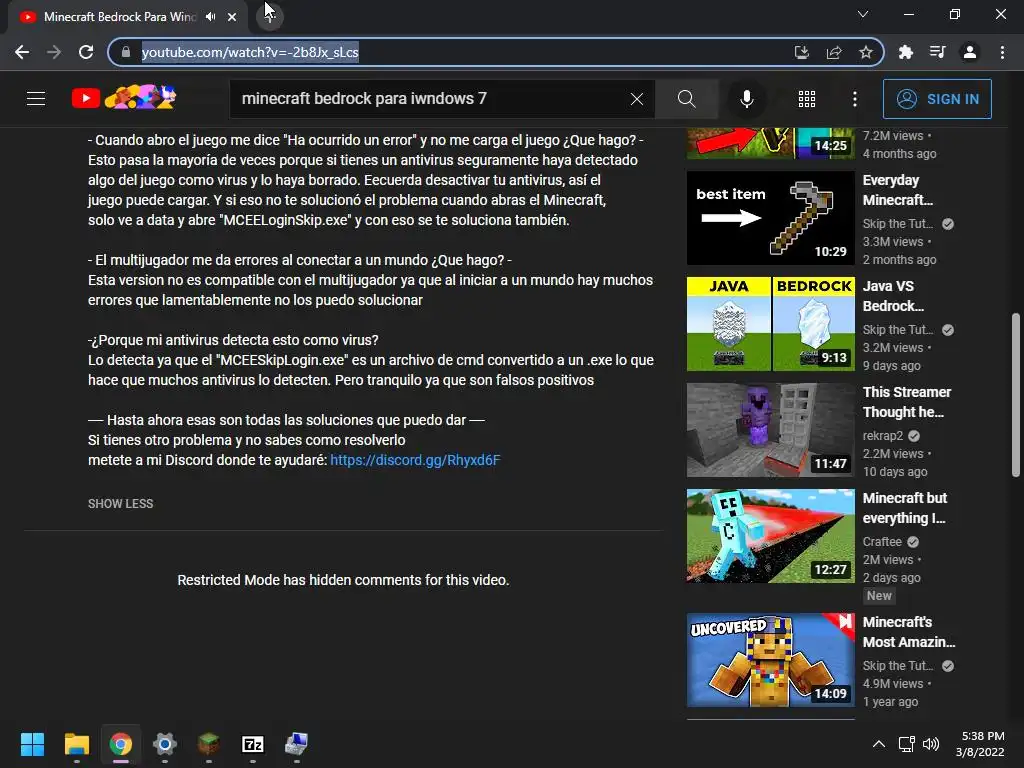Submit search with magnifier button

(686, 99)
